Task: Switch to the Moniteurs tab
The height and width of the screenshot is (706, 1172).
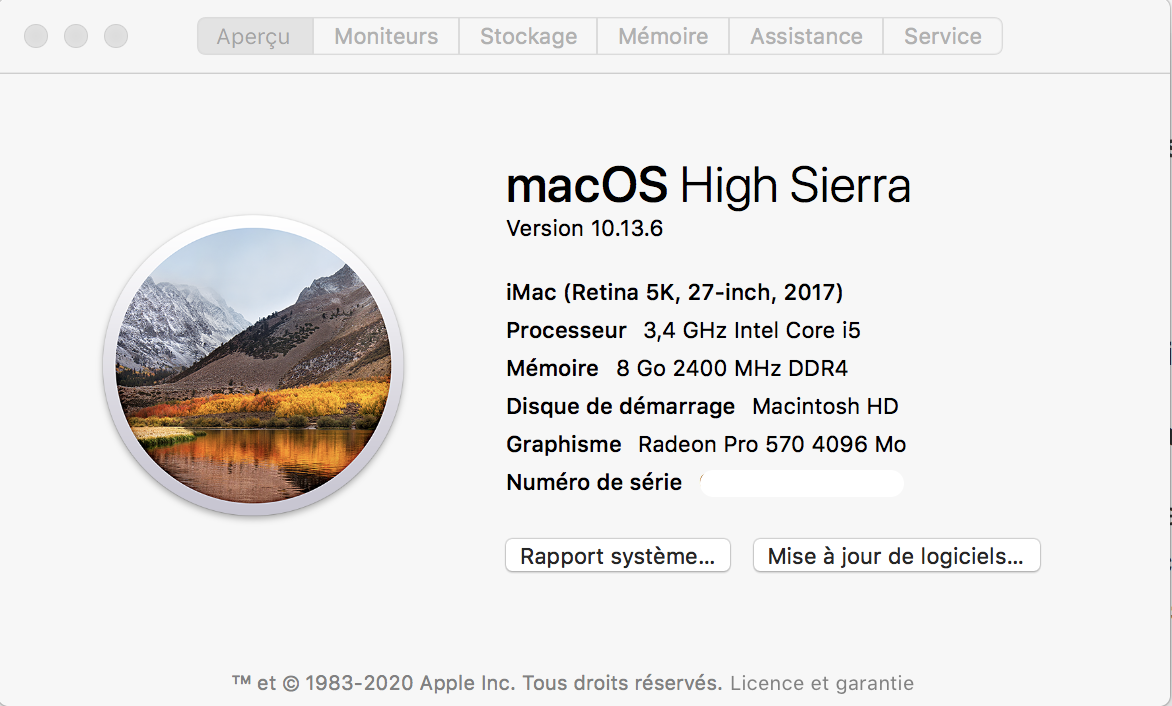Action: (386, 36)
